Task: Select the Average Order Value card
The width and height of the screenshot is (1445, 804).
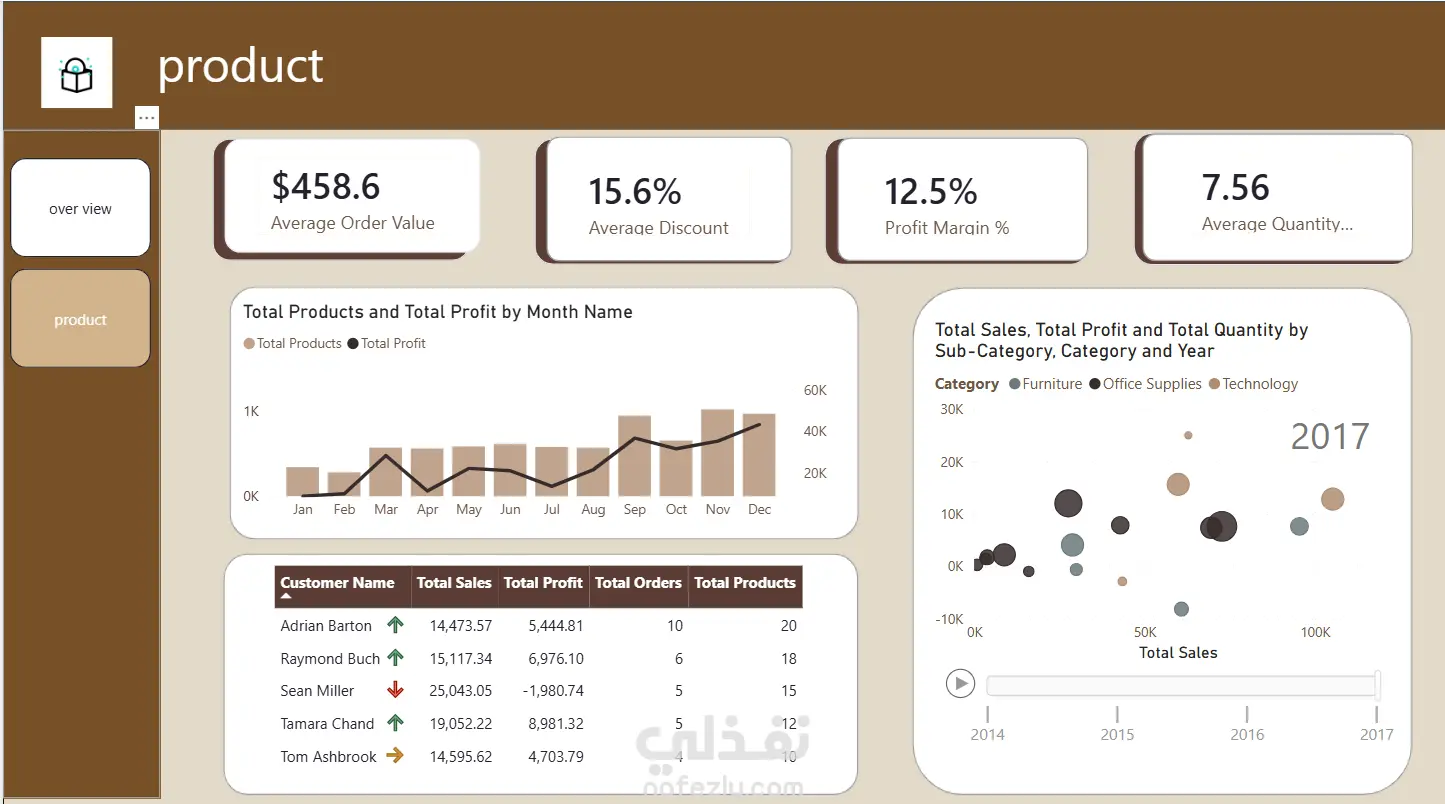Action: pyautogui.click(x=352, y=196)
